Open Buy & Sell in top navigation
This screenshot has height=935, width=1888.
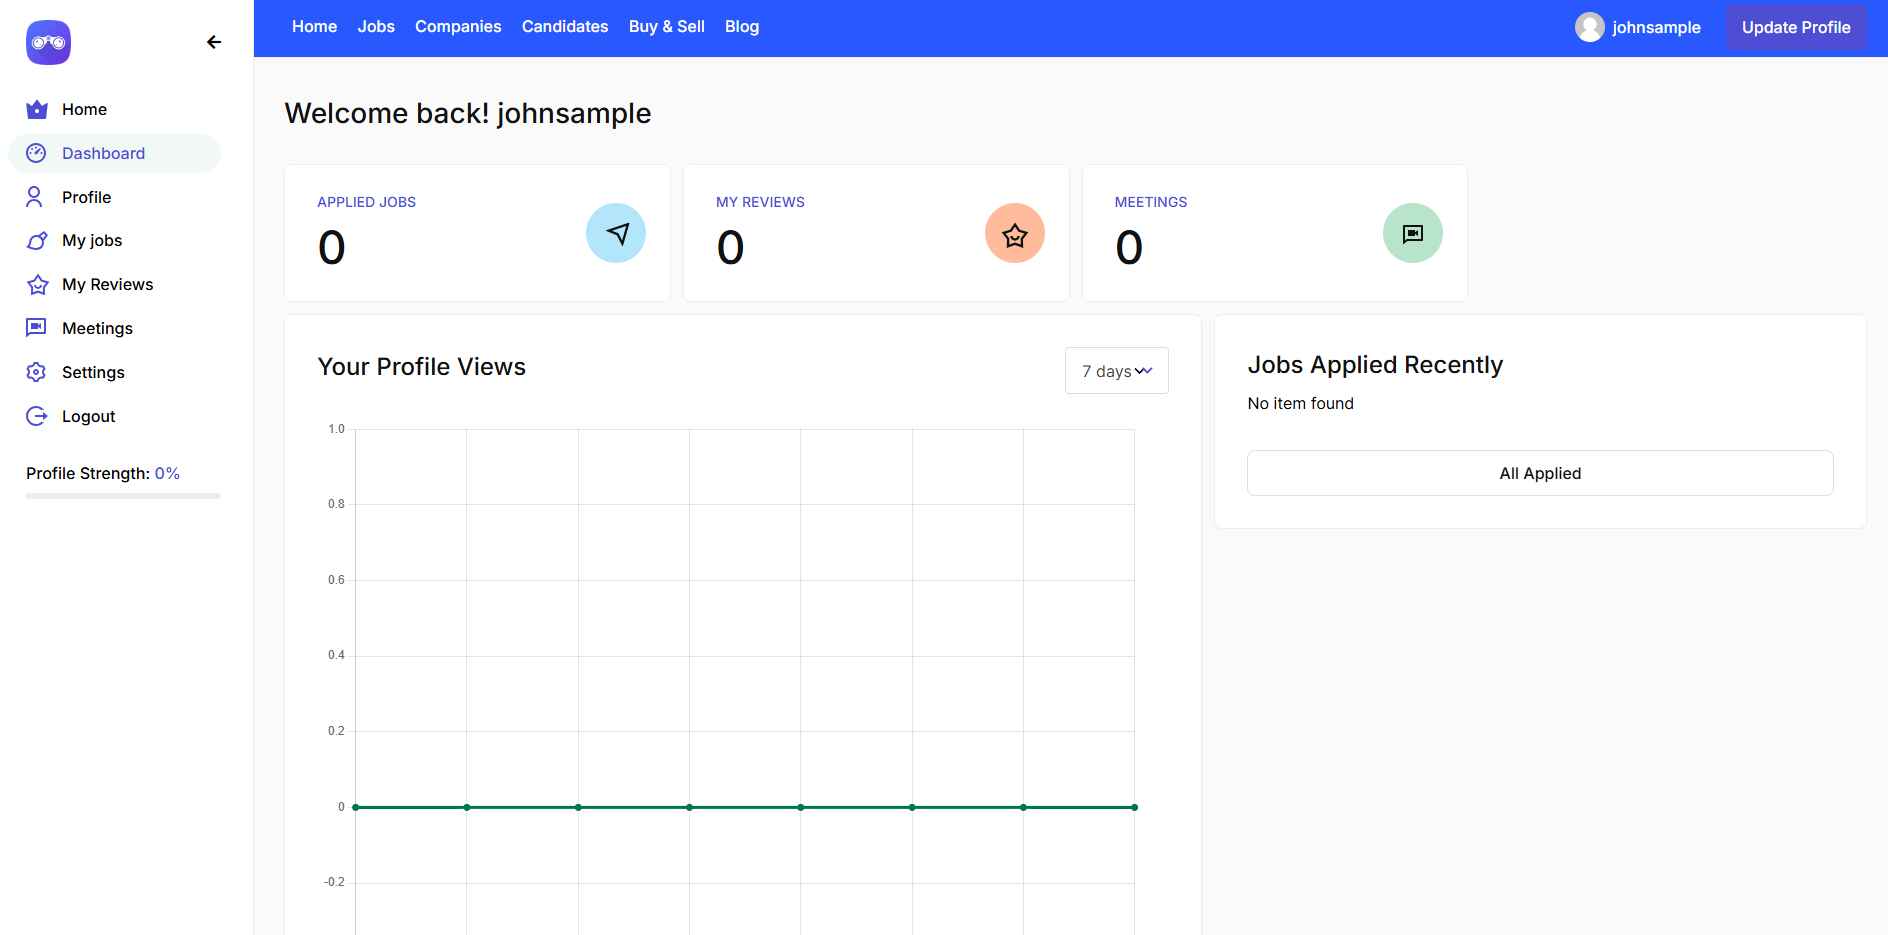[x=667, y=27]
